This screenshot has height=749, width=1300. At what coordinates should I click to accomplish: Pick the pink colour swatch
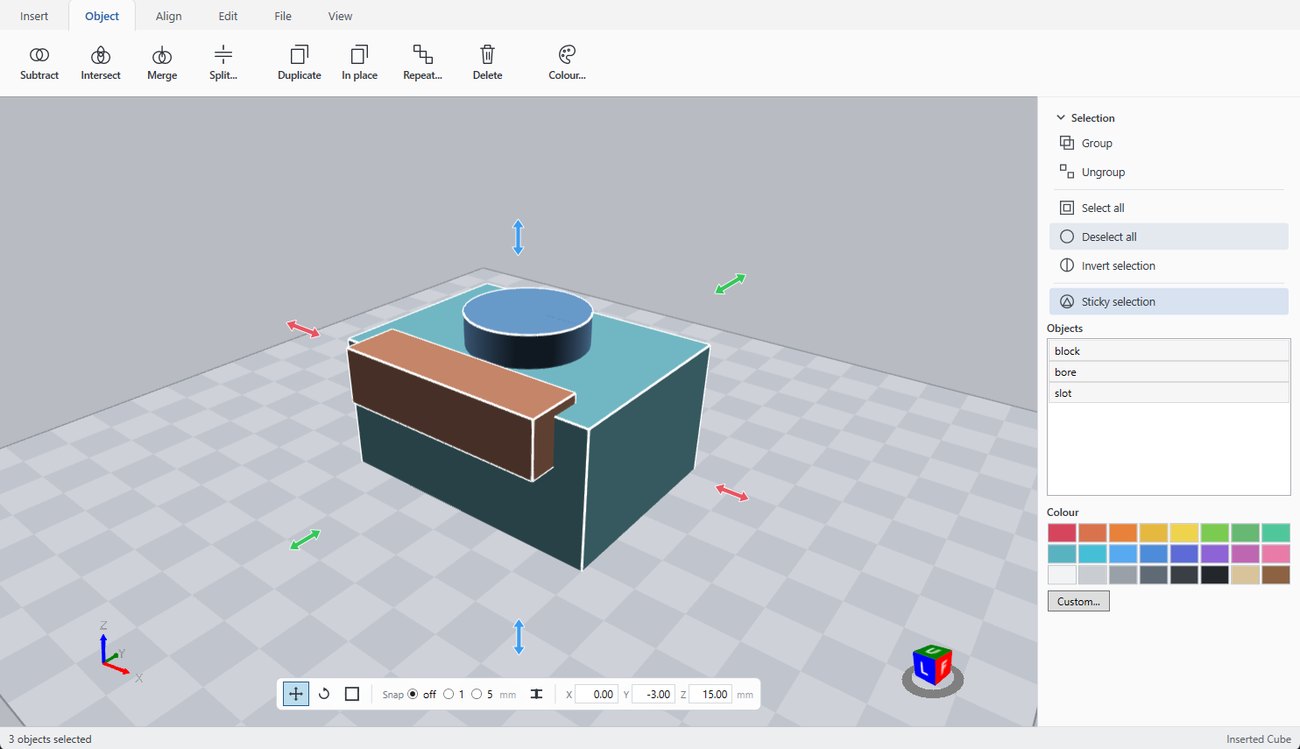tap(1276, 554)
